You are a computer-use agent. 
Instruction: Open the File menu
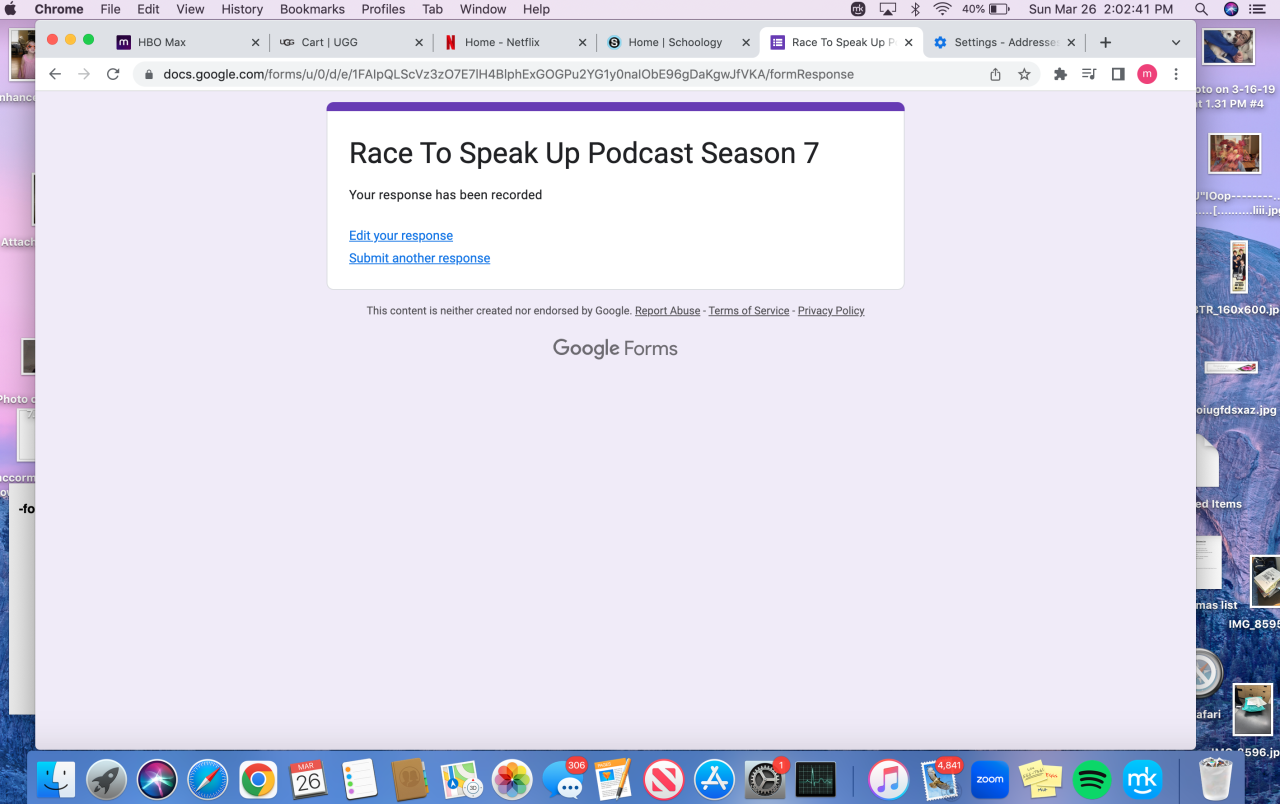point(110,9)
